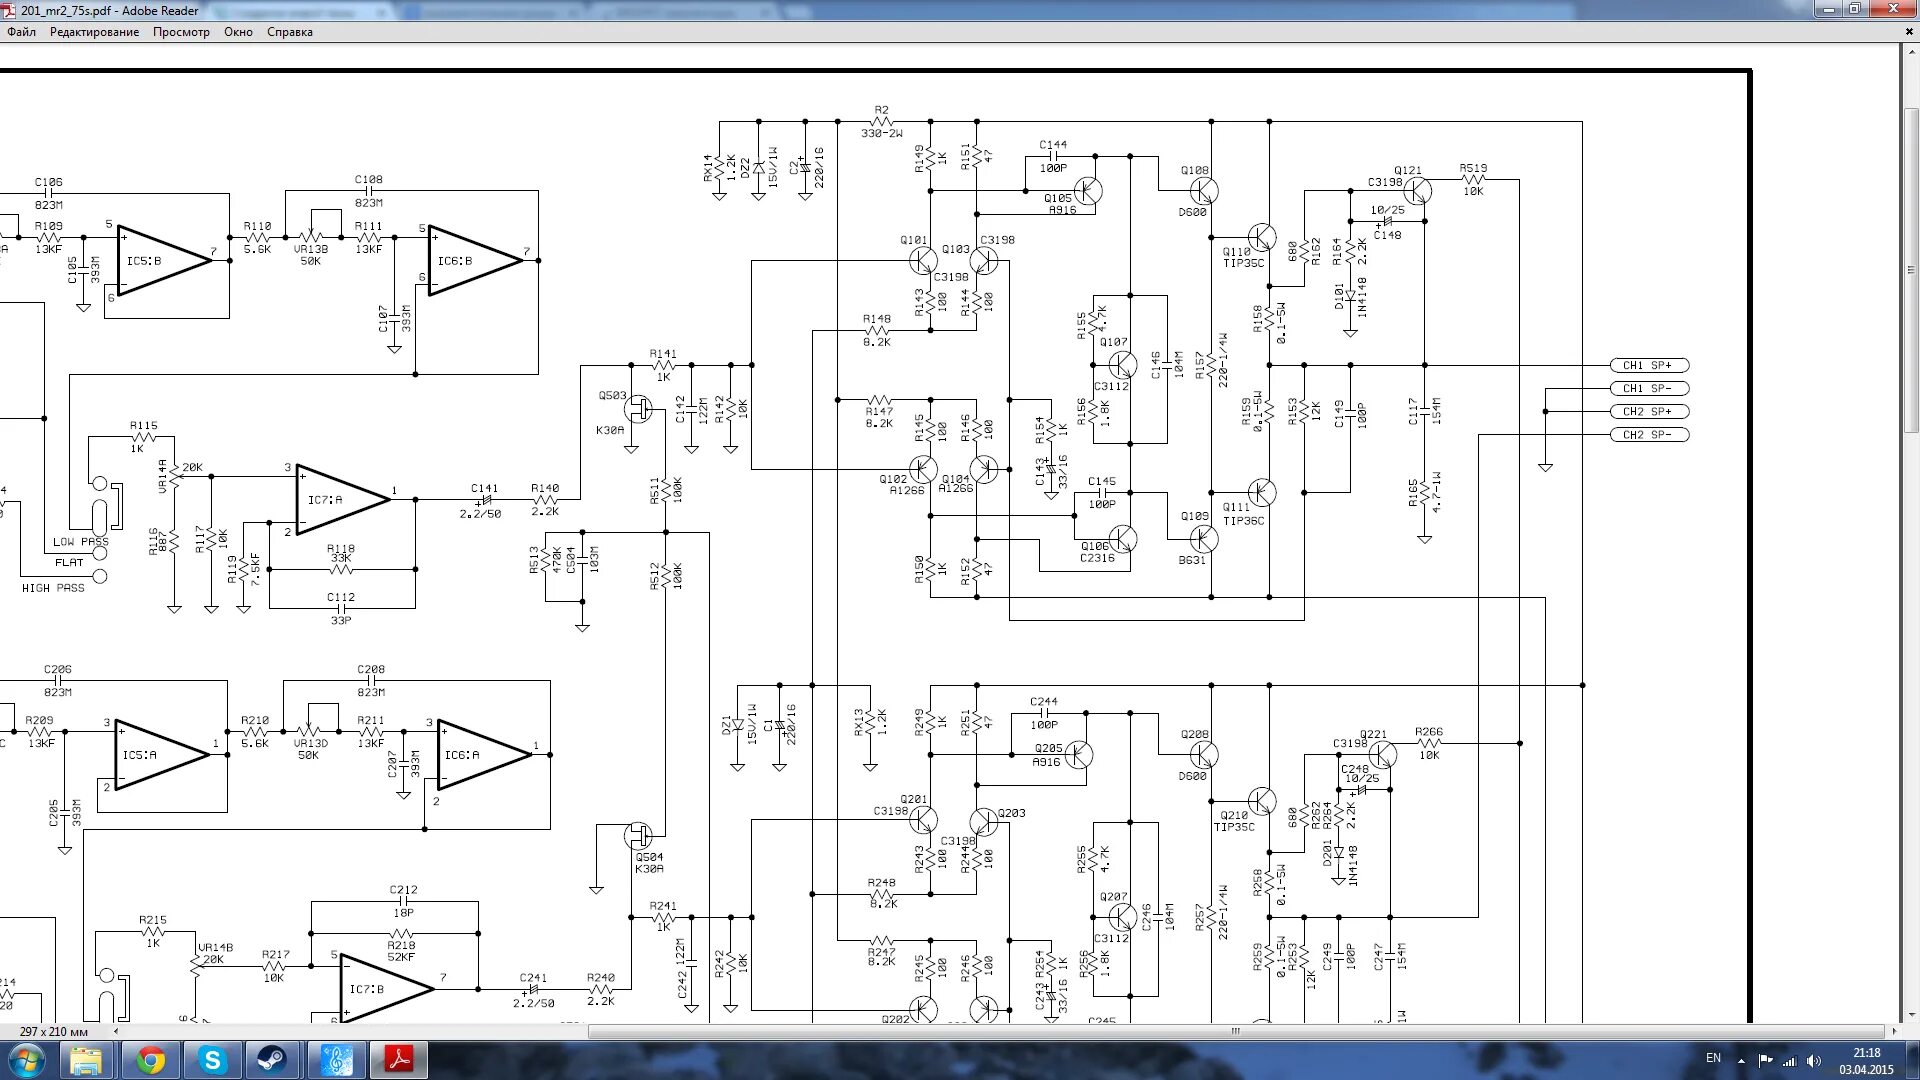This screenshot has width=1920, height=1080.
Task: Click the Show desktop strip beside clock
Action: (1913, 1060)
